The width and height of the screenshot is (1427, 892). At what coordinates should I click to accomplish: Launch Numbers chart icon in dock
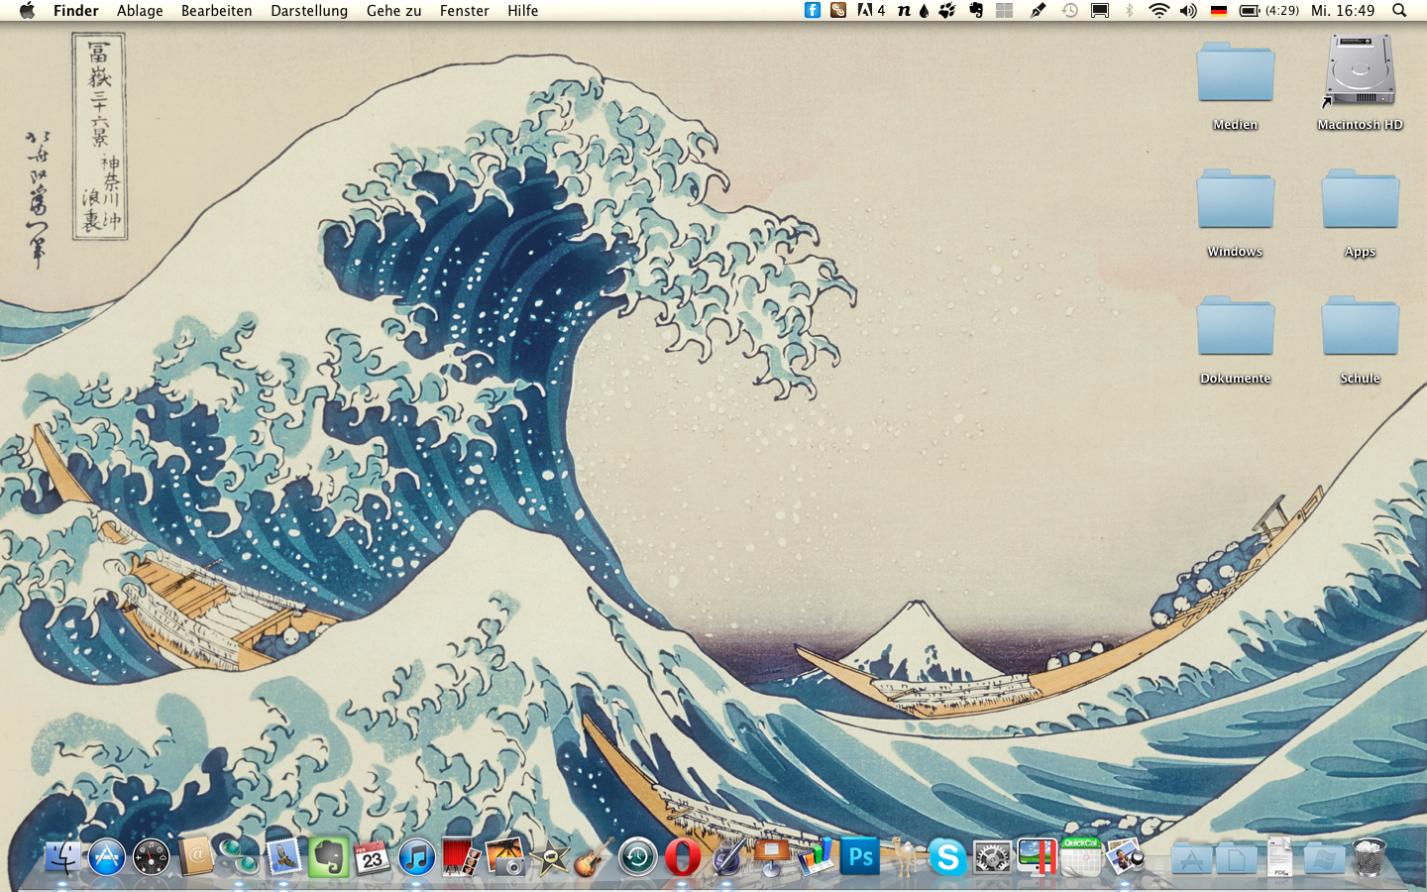point(815,857)
